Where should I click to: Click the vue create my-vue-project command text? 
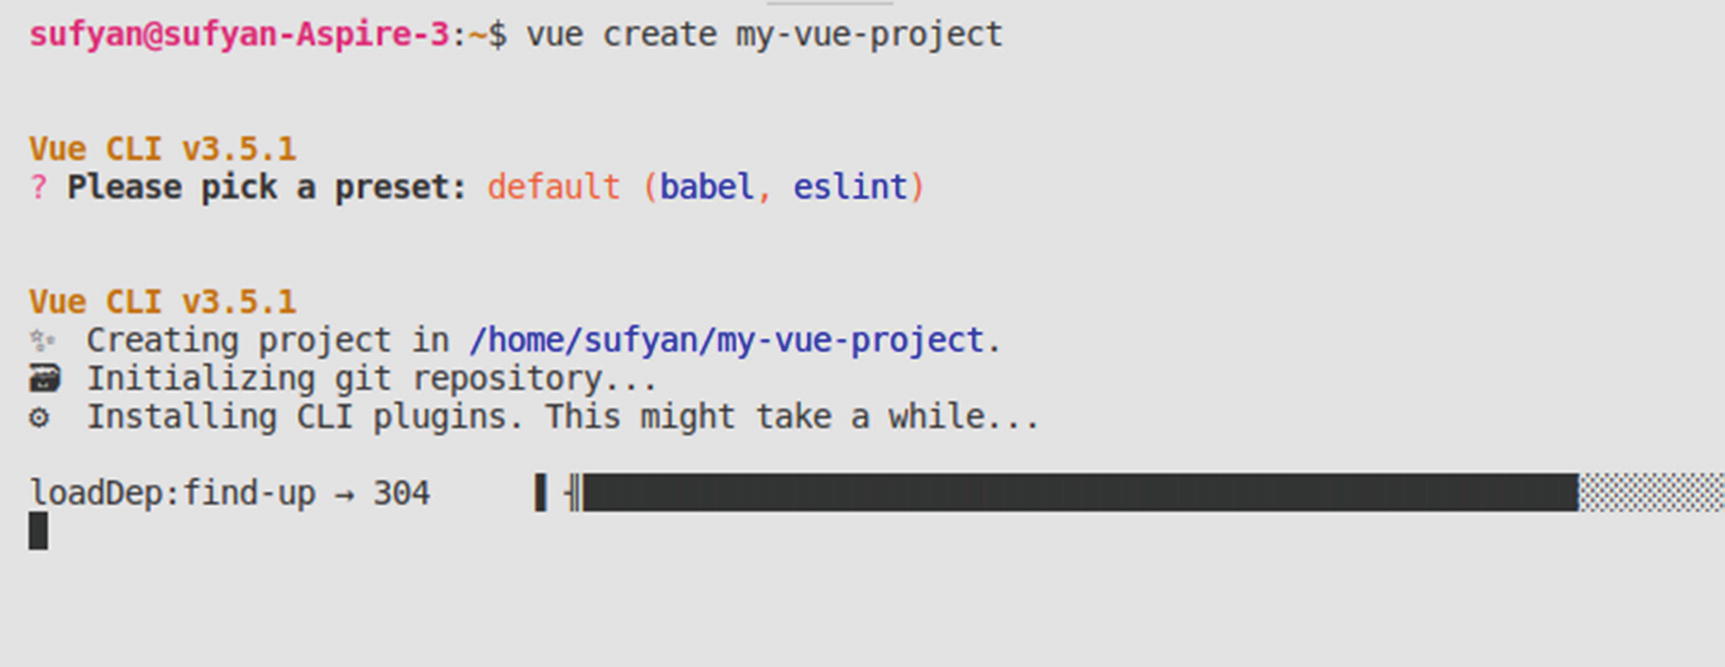764,35
